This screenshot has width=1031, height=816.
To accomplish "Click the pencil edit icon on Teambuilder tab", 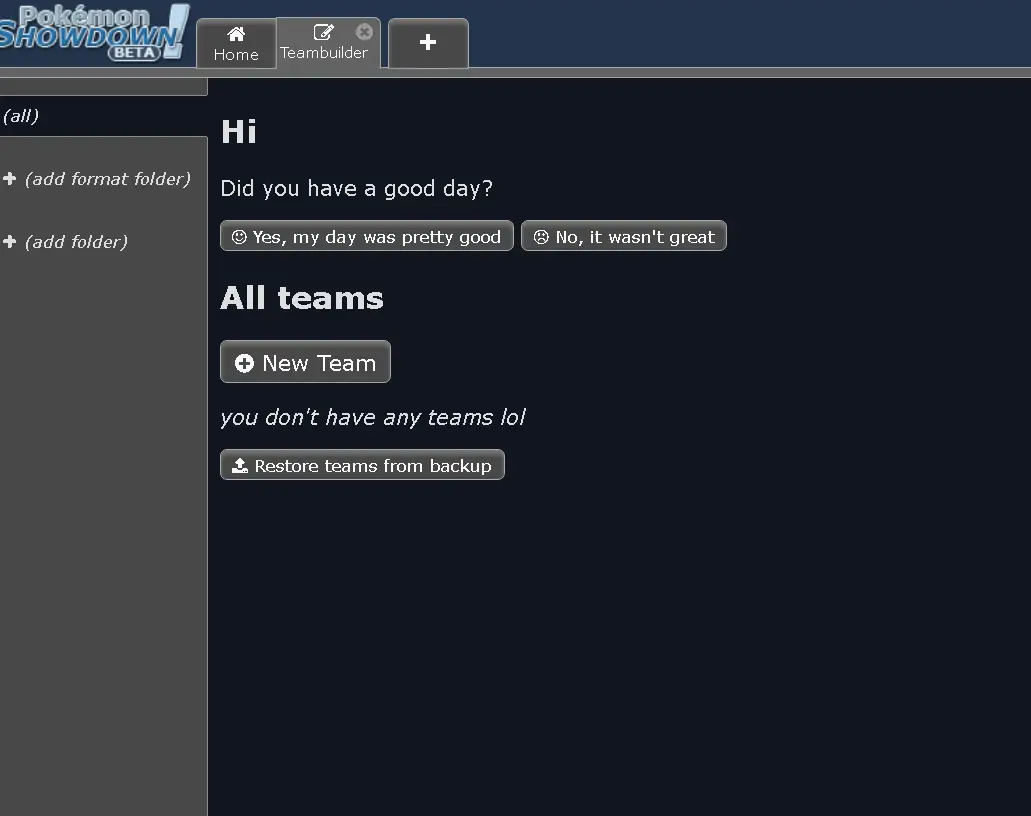I will click(323, 32).
